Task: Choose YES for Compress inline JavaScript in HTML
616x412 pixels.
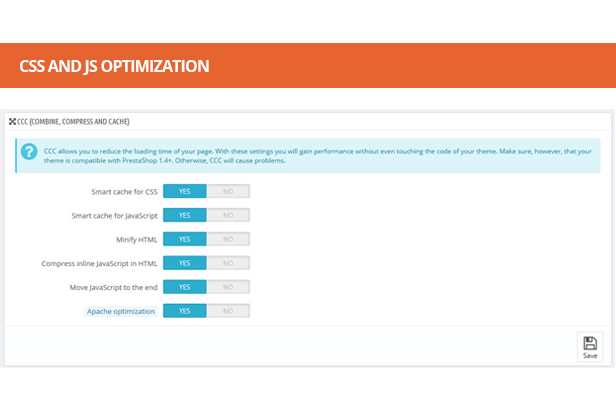Action: [184, 263]
